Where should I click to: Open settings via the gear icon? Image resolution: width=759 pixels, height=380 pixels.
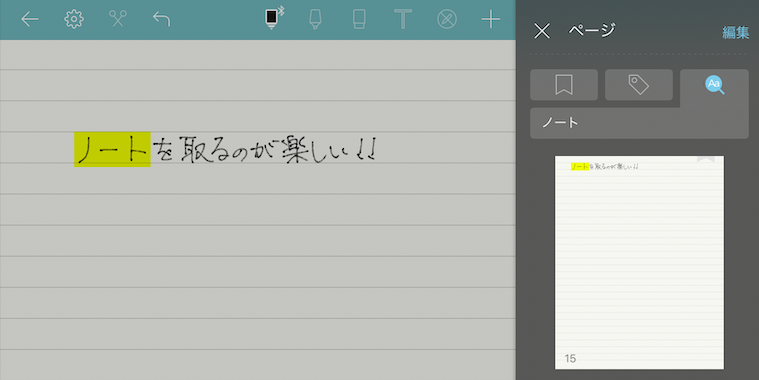tap(74, 19)
